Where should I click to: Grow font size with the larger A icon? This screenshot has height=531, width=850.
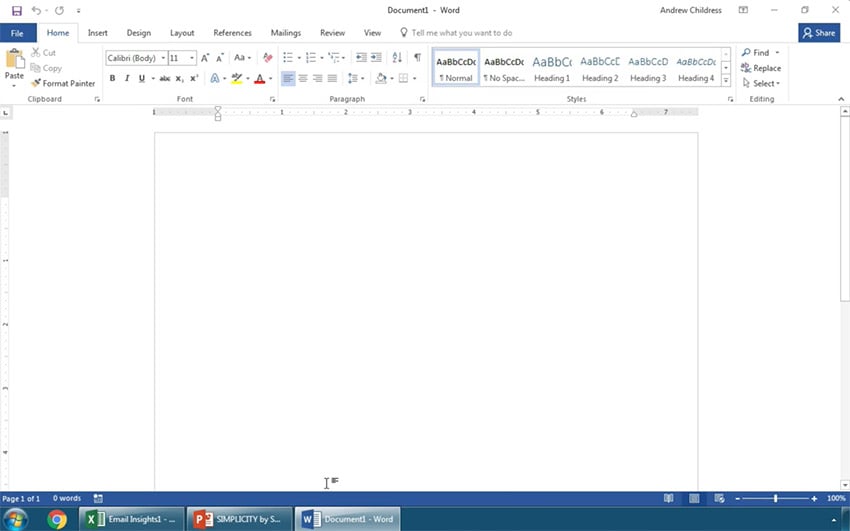point(205,58)
